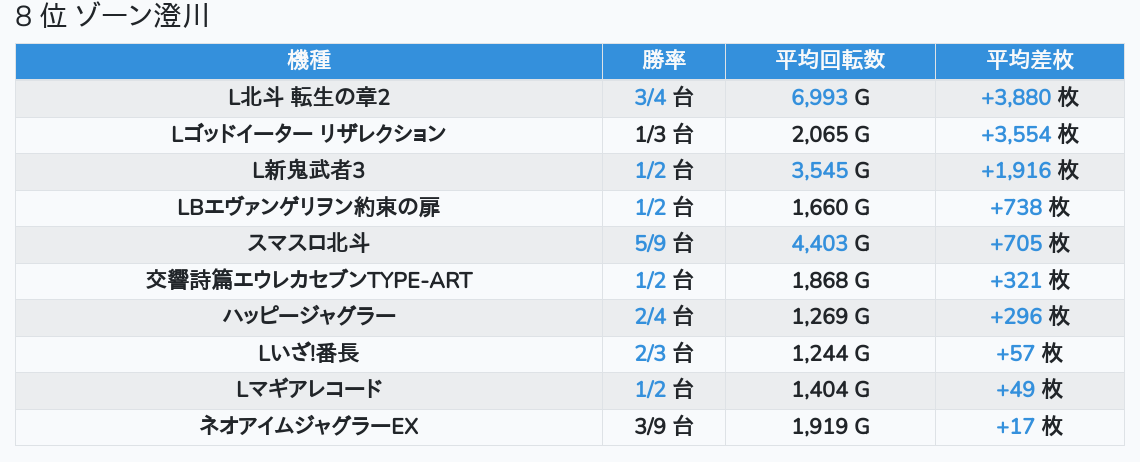Open the Lマギアレコード machine entry
Image resolution: width=1140 pixels, height=462 pixels.
pos(308,390)
